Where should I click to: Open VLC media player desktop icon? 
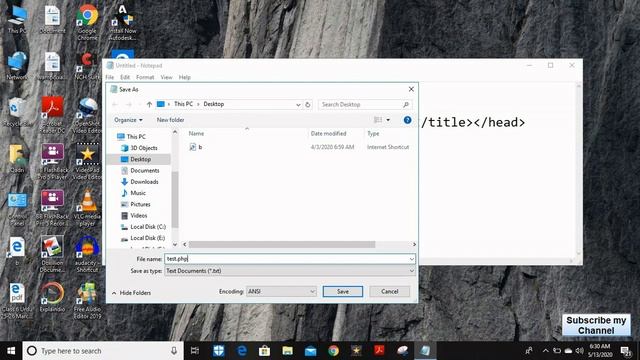pyautogui.click(x=87, y=207)
